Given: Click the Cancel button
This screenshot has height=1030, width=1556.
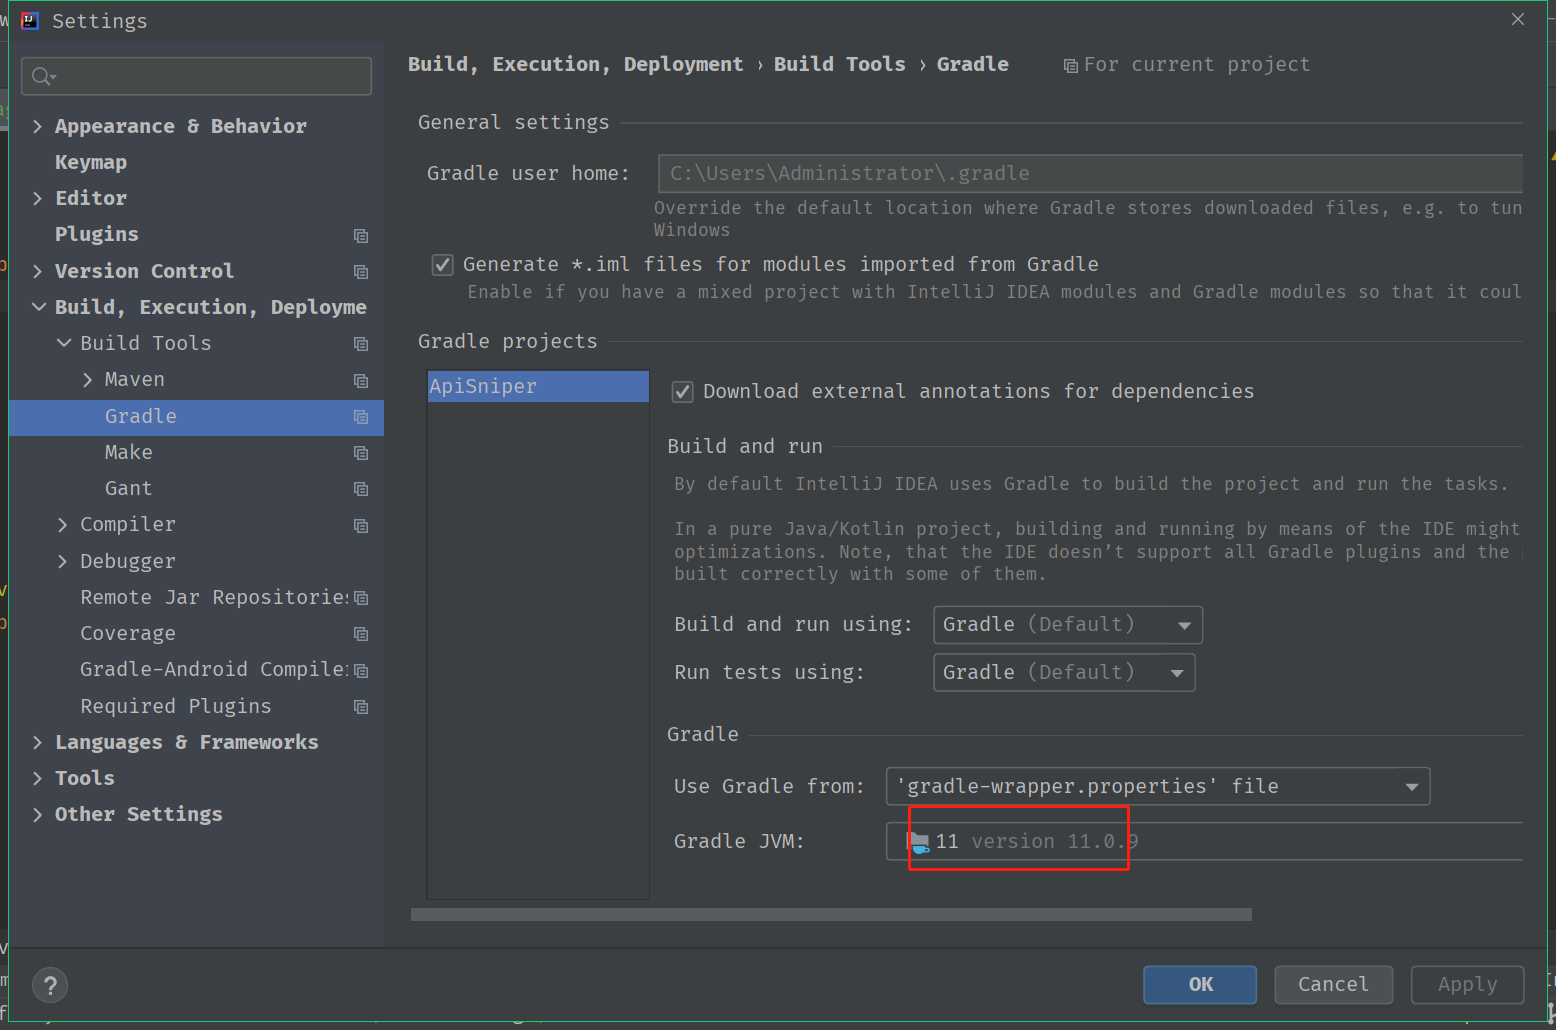Looking at the screenshot, I should click(x=1334, y=984).
